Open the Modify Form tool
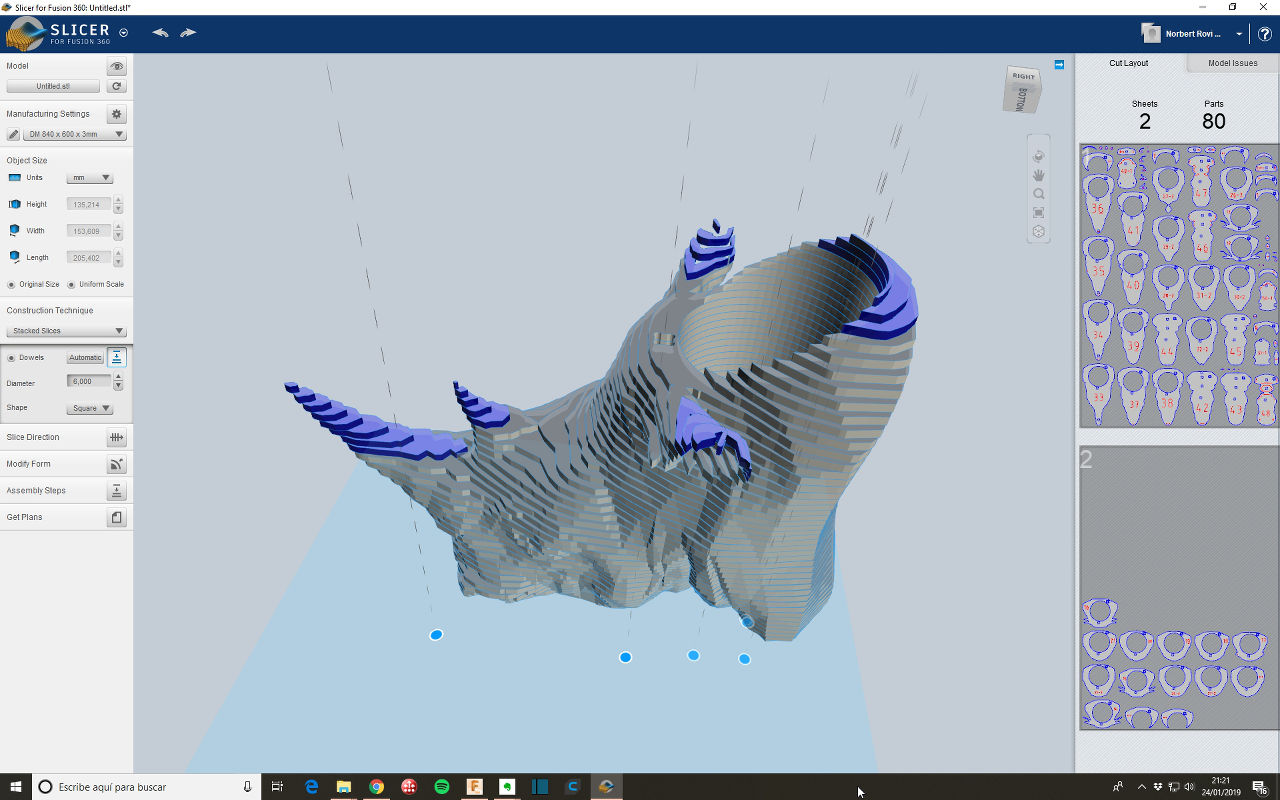The image size is (1280, 800). tap(117, 464)
